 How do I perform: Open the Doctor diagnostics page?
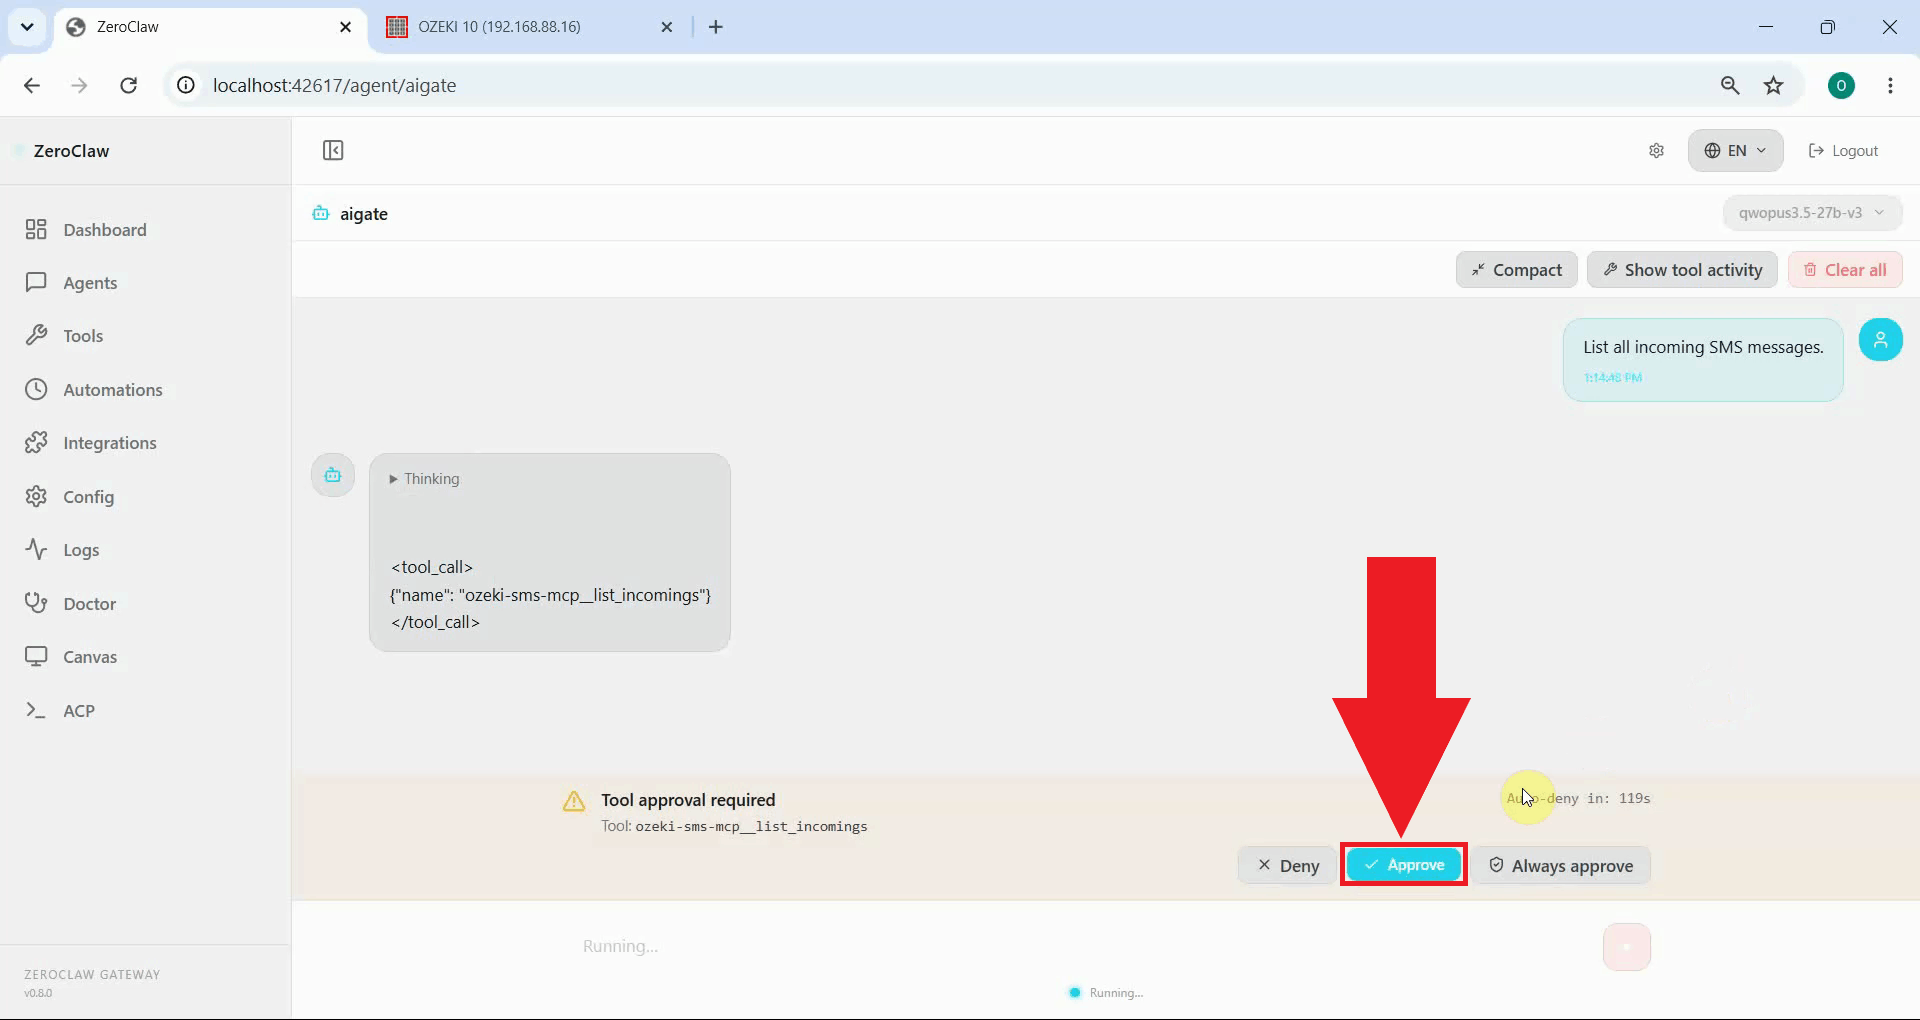pos(71,604)
